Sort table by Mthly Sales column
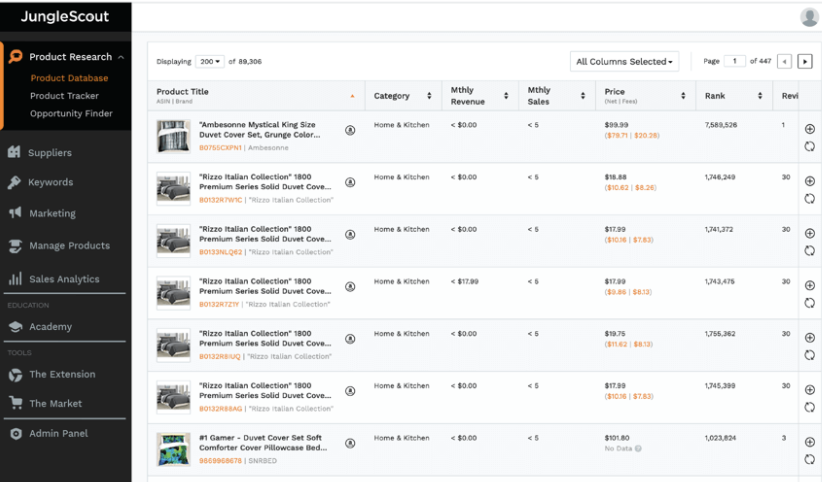Viewport: 822px width, 482px height. pos(582,95)
